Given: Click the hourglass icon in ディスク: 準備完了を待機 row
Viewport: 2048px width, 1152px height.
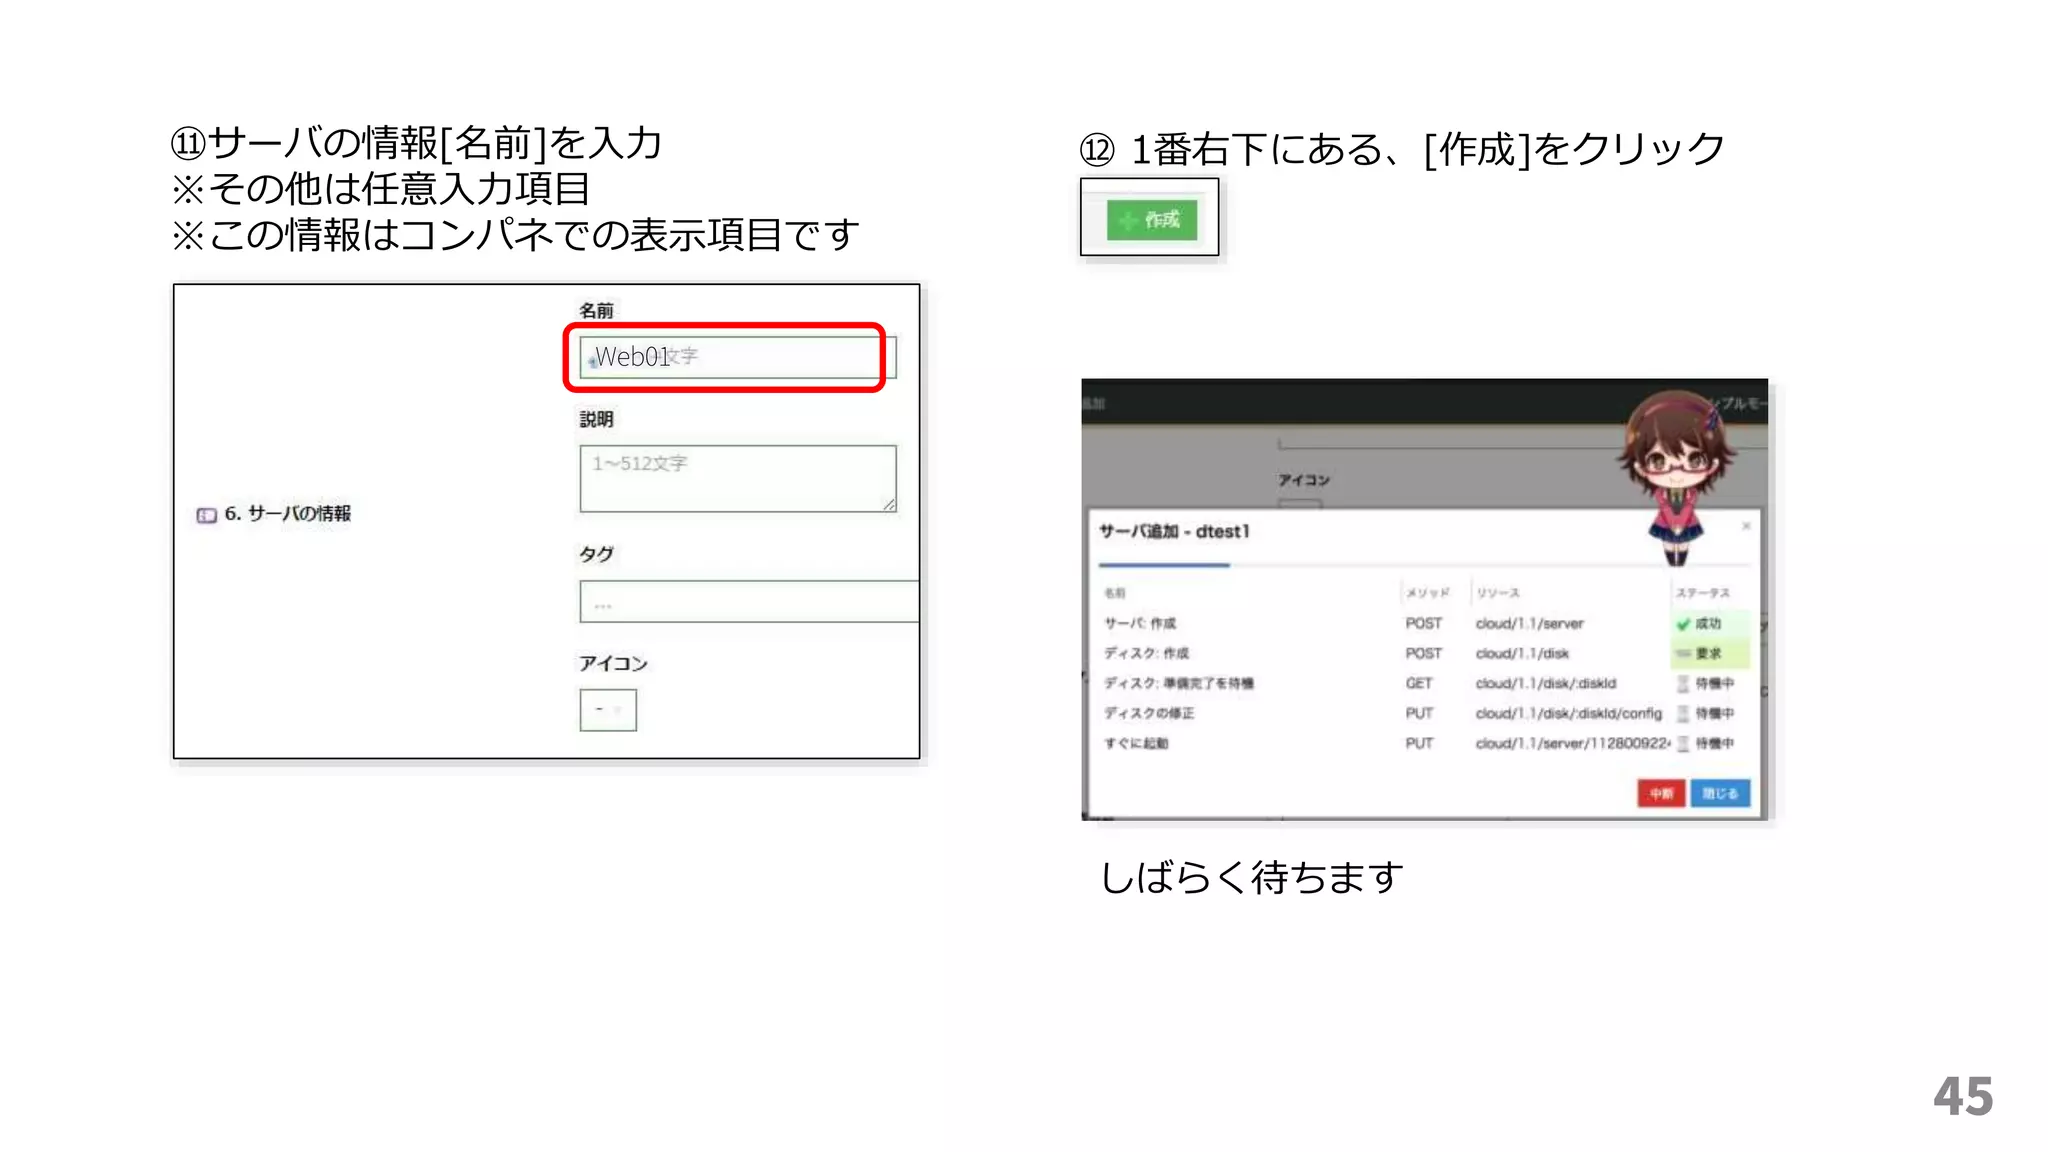Looking at the screenshot, I should (x=1683, y=683).
